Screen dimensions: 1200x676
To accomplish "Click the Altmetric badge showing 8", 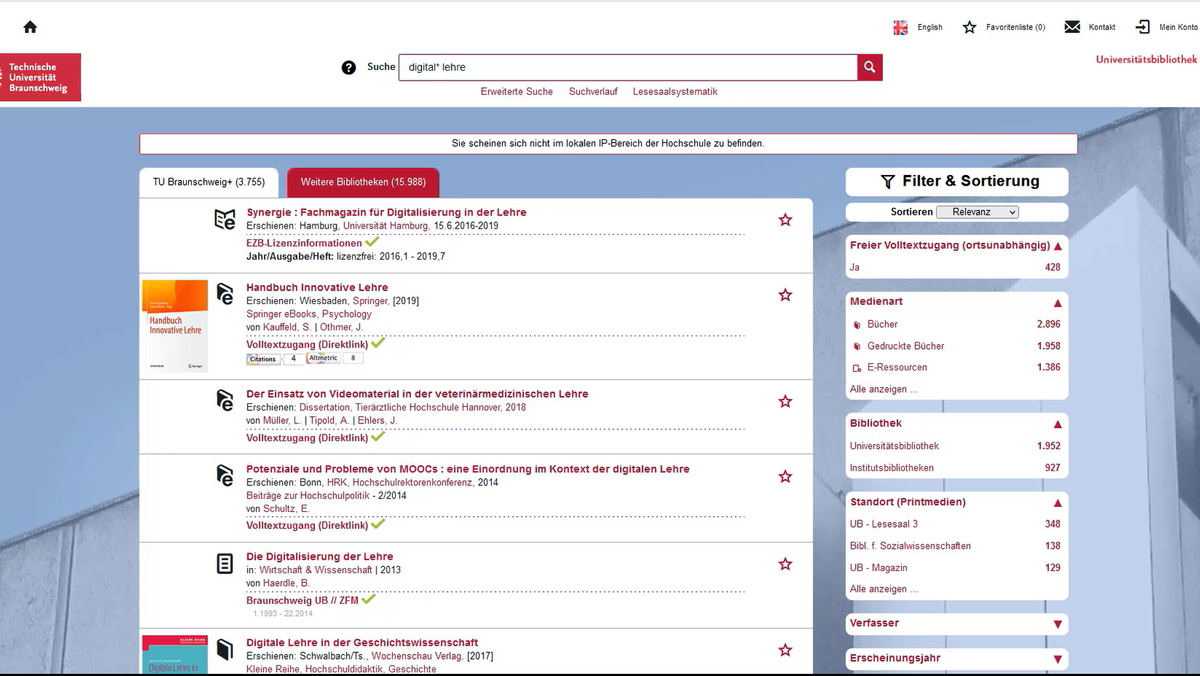I will (x=336, y=358).
